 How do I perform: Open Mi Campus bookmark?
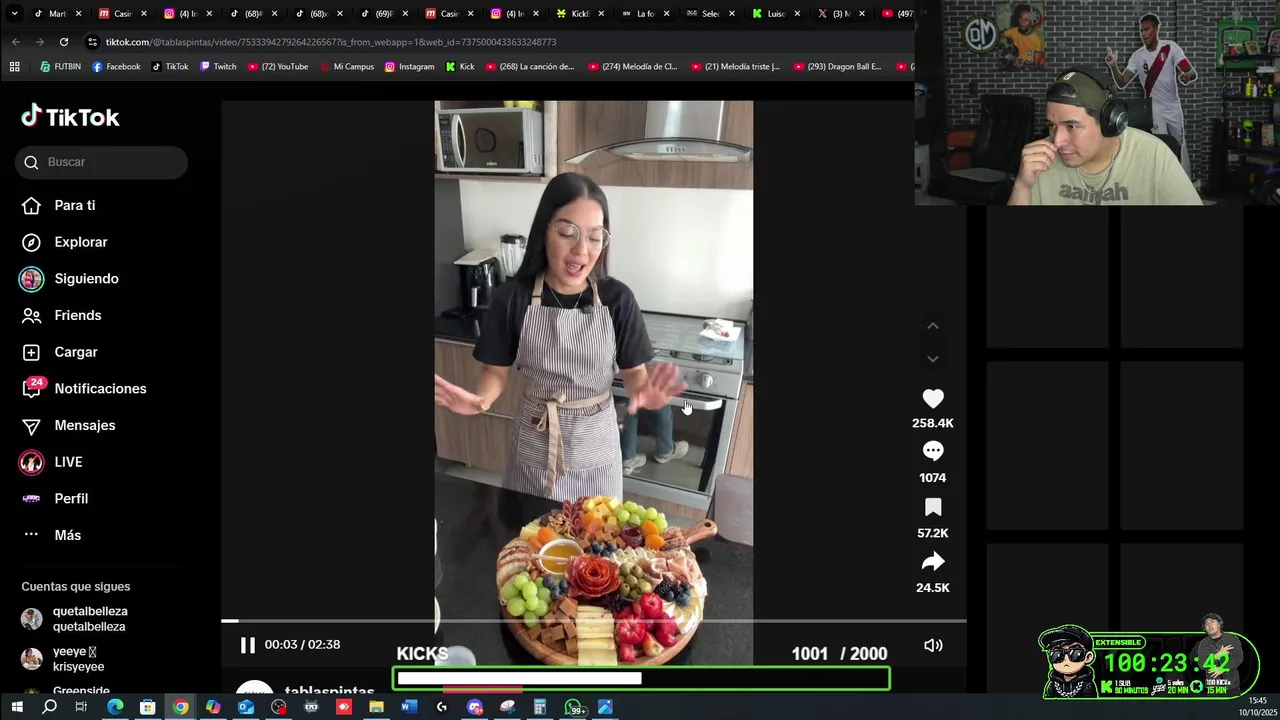[346, 67]
